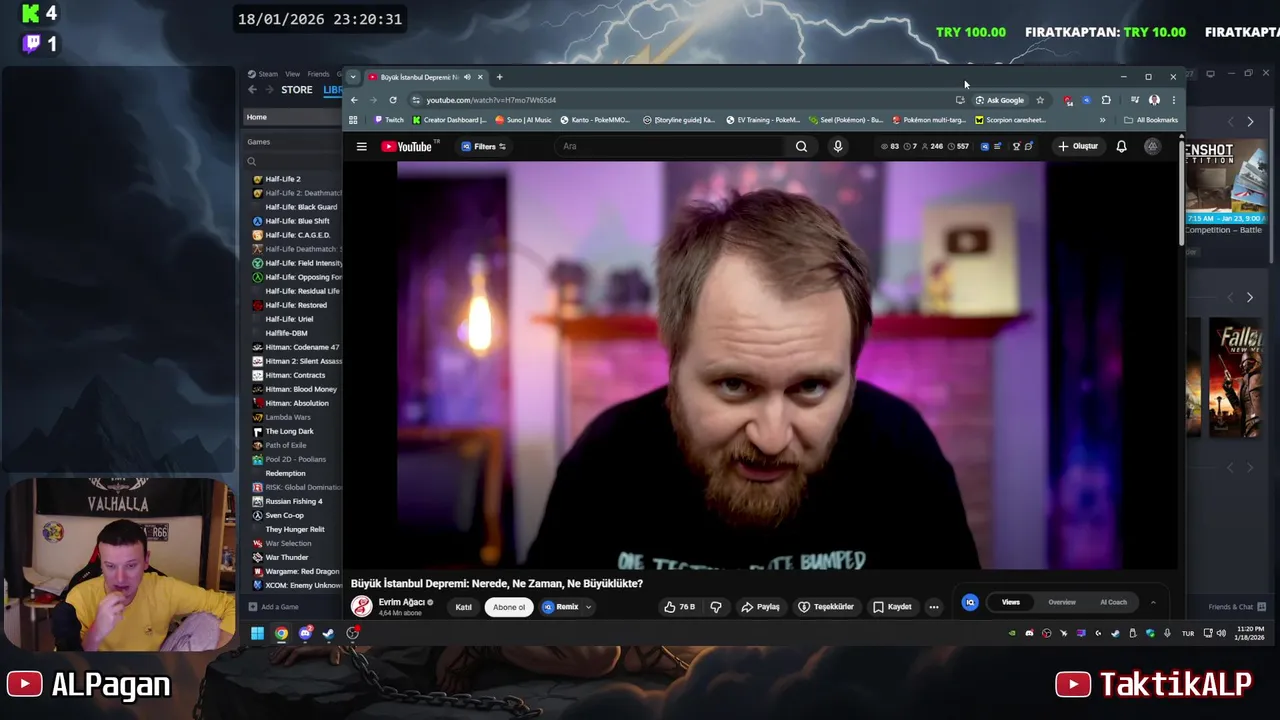
Task: Open Chrome extensions puzzle icon
Action: pos(1106,100)
